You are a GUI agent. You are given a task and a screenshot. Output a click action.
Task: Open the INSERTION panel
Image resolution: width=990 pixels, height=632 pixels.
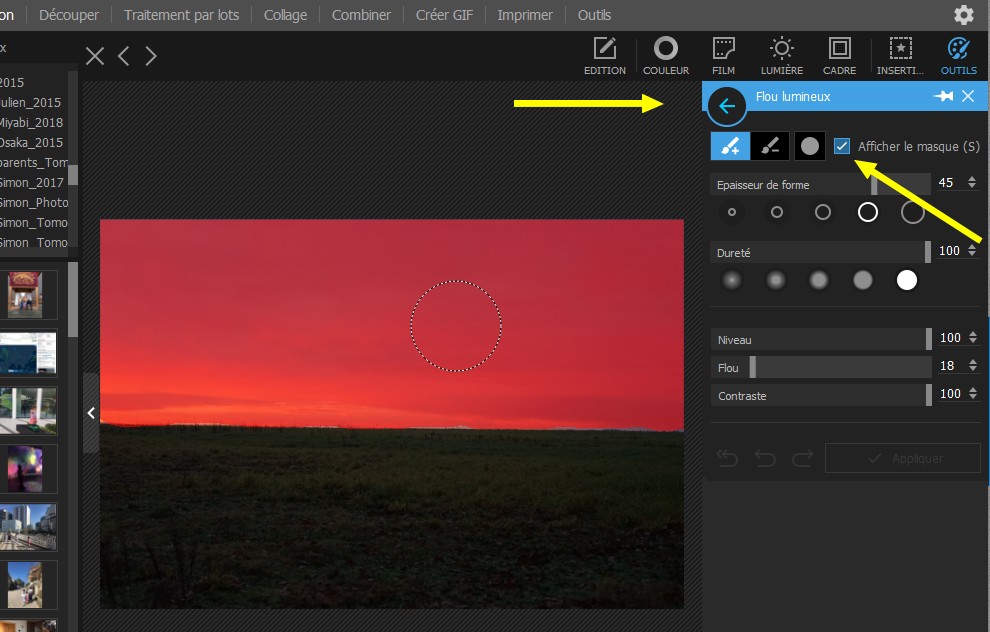[x=900, y=56]
